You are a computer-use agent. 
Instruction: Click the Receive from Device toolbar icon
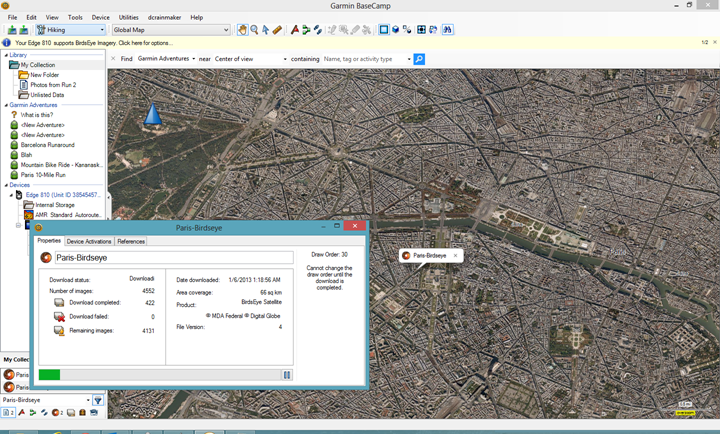pos(23,30)
